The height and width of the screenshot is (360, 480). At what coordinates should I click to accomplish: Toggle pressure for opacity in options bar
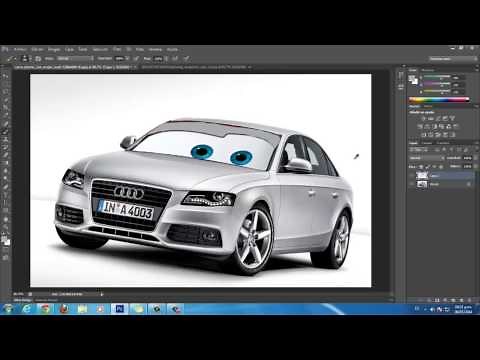[136, 58]
